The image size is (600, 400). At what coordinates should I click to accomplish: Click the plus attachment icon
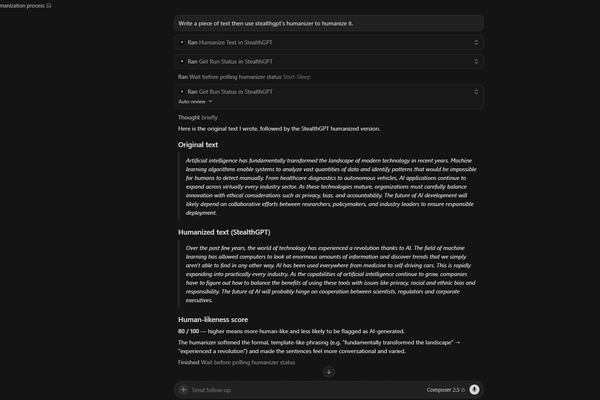pos(184,390)
